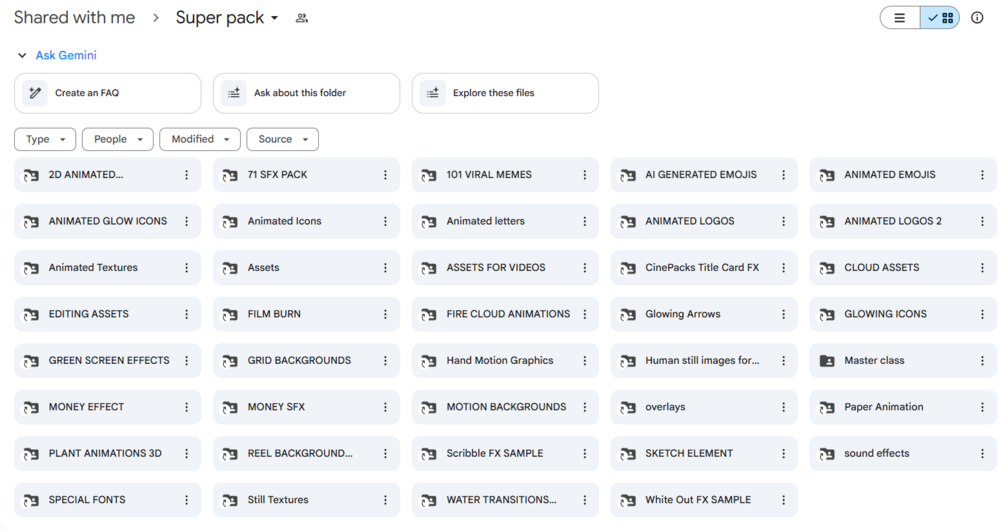Click Create an FAQ button
The height and width of the screenshot is (529, 1005).
pyautogui.click(x=108, y=93)
